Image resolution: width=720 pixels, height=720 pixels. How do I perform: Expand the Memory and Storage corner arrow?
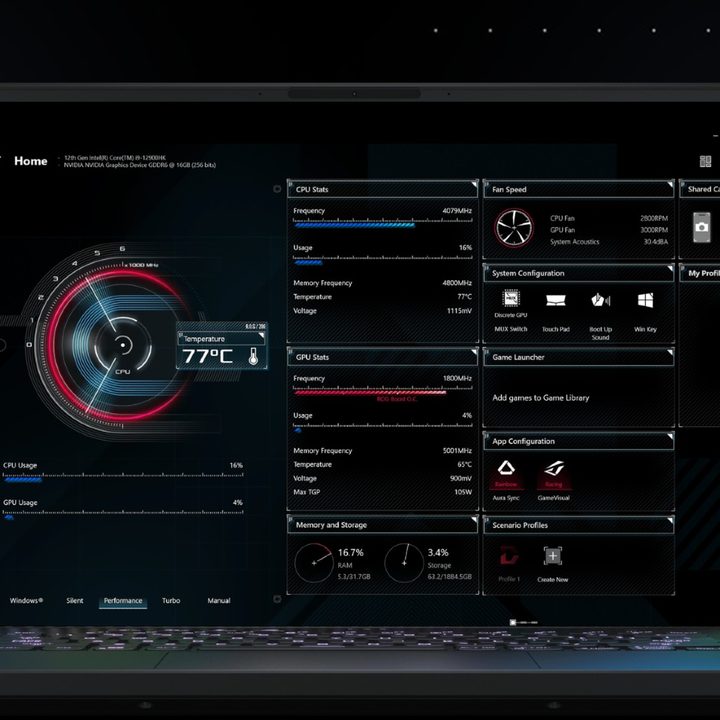474,520
